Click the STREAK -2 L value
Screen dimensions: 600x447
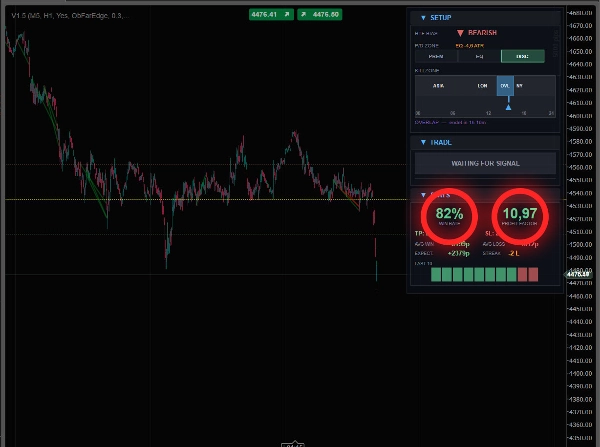pyautogui.click(x=514, y=253)
